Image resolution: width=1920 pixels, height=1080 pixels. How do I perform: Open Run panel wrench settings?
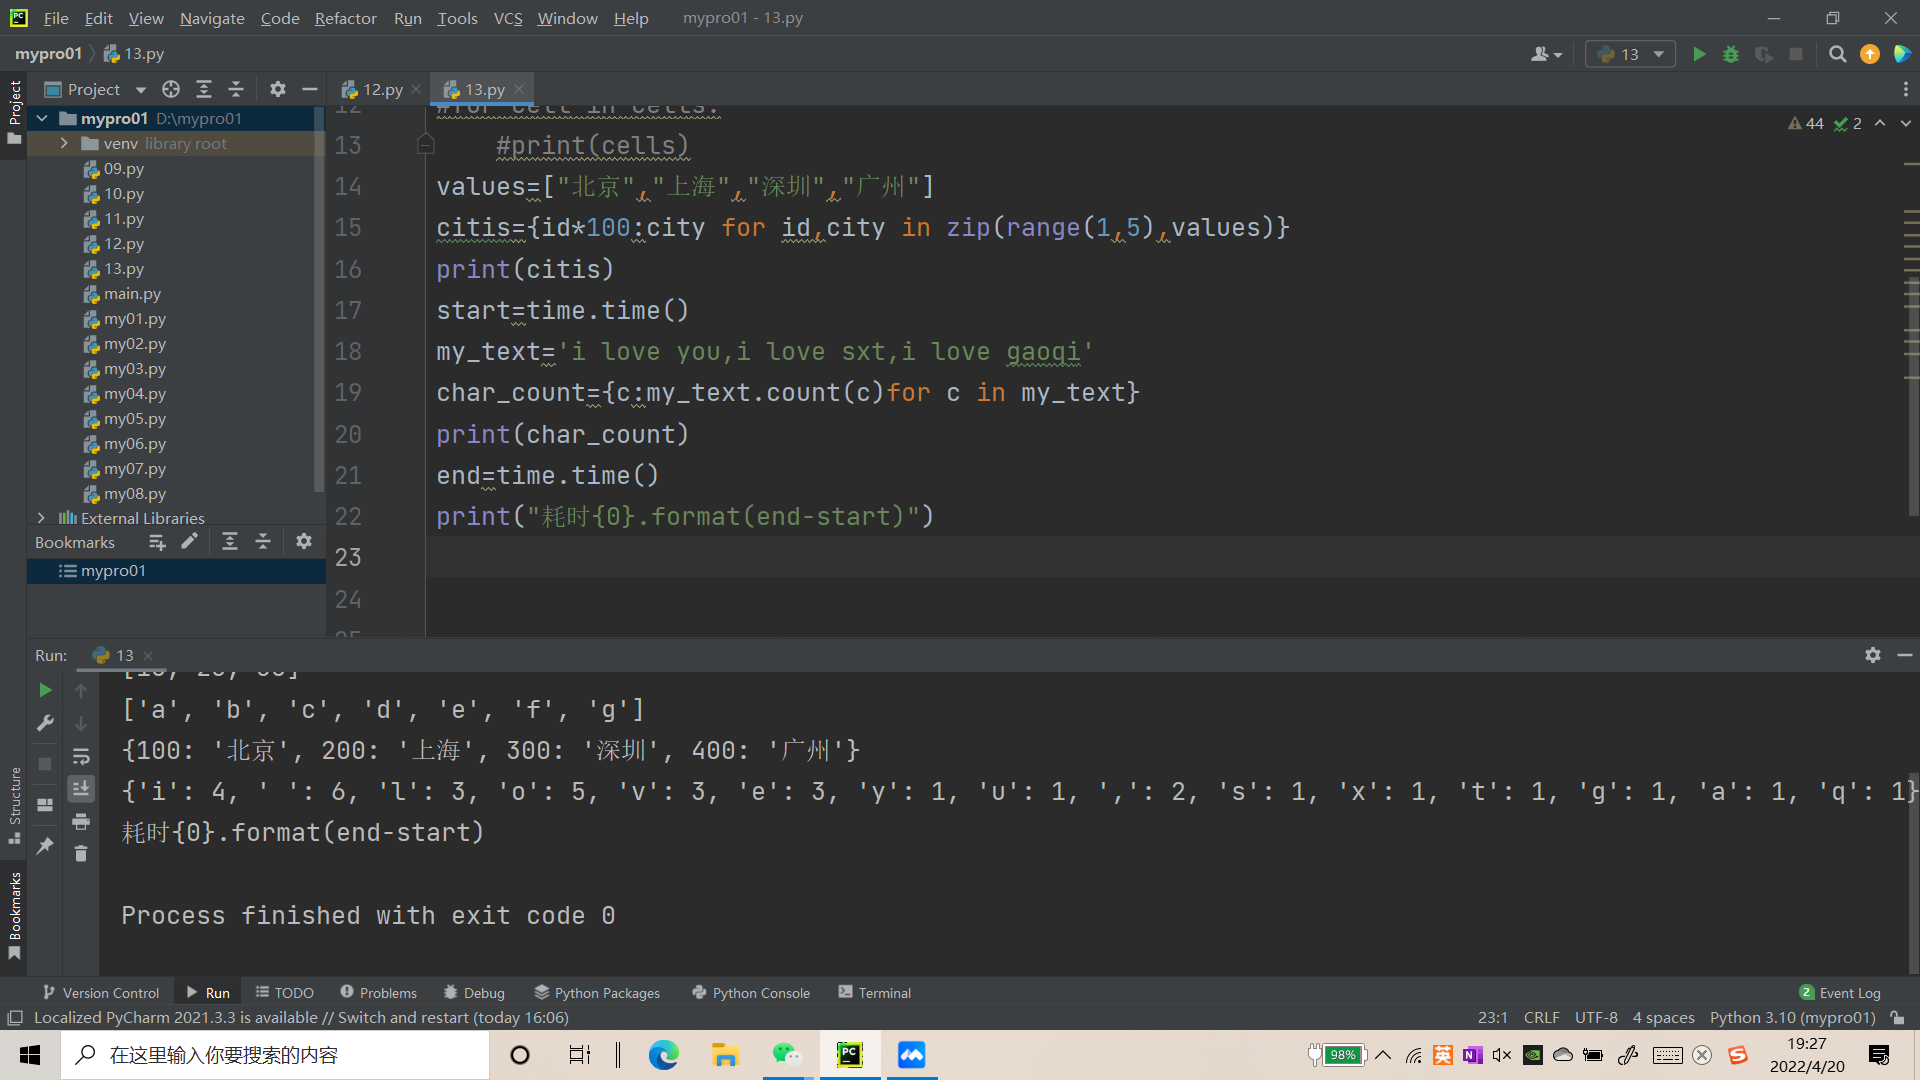click(x=45, y=722)
